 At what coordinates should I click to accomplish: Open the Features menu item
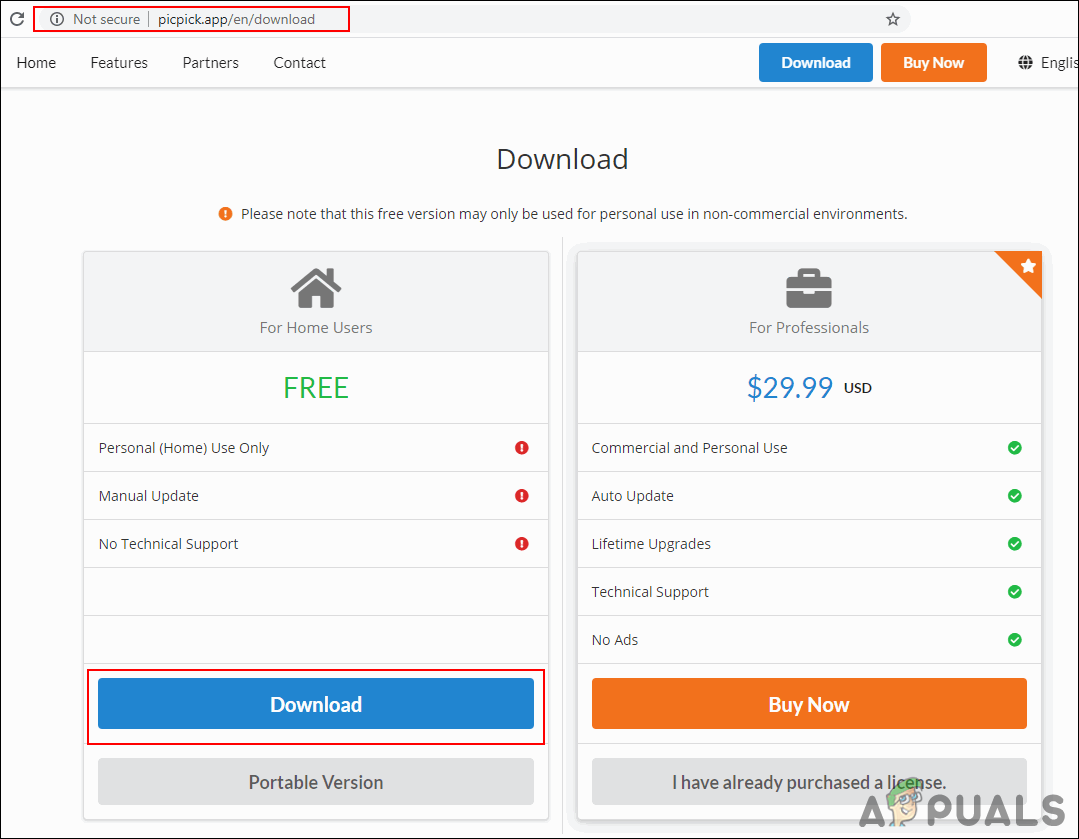(119, 63)
